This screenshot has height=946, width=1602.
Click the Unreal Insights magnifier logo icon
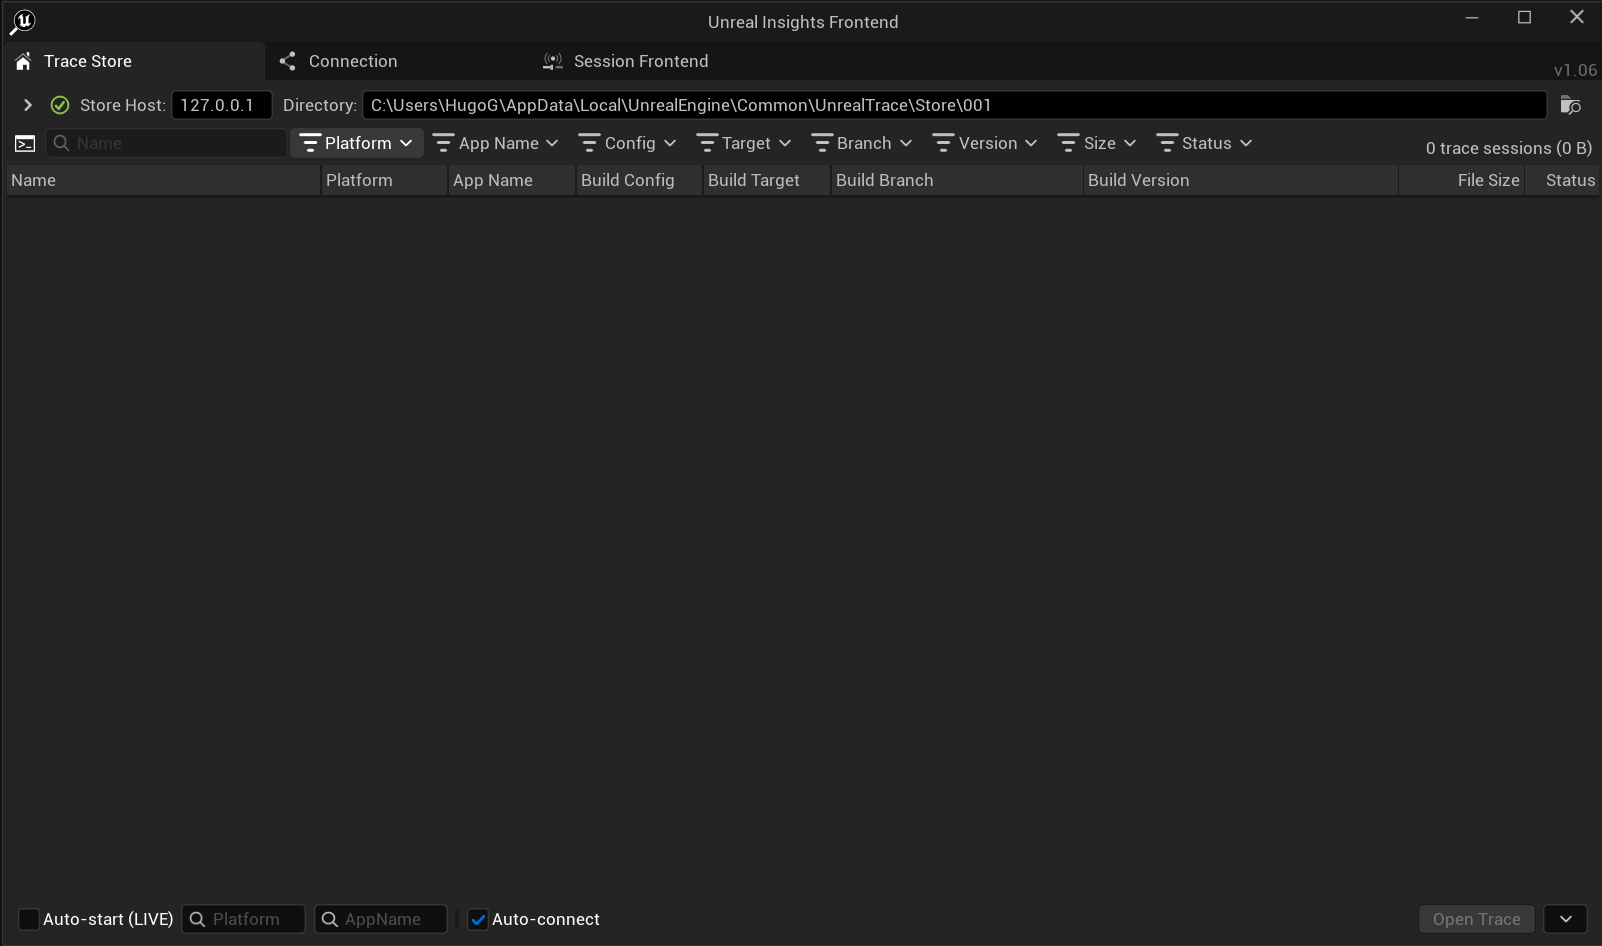coord(22,21)
